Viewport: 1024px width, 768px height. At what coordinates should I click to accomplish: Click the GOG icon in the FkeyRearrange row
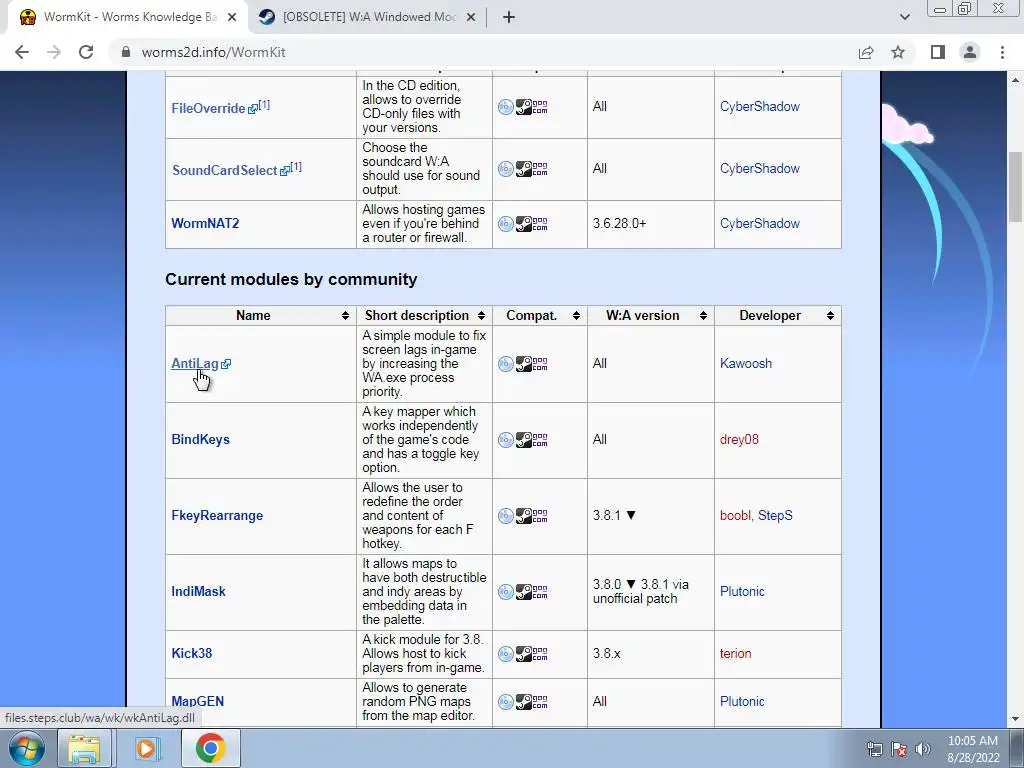point(540,515)
